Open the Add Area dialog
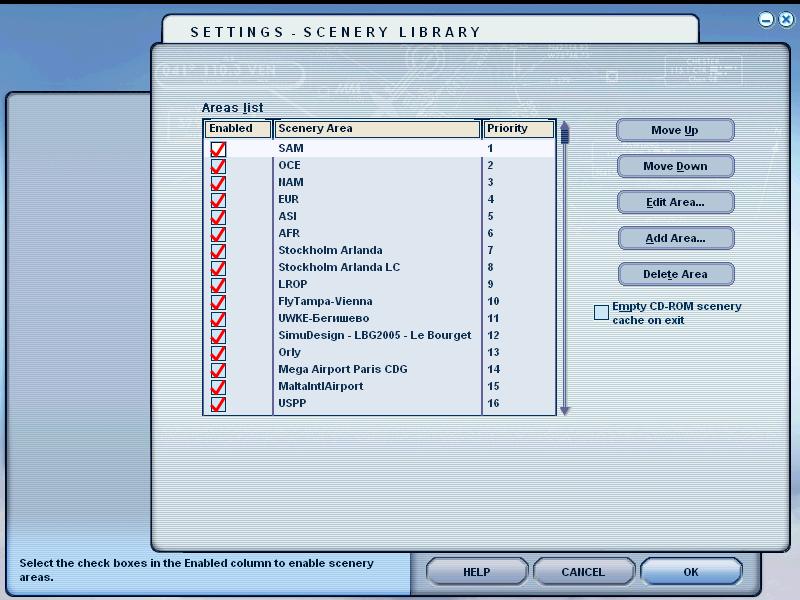 (x=676, y=238)
